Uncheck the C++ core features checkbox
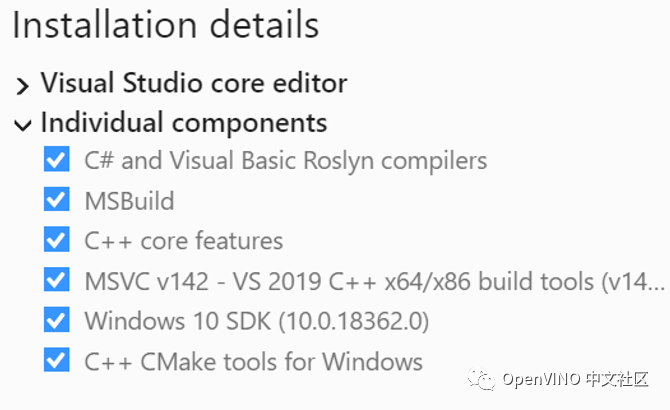The image size is (670, 410). click(56, 239)
